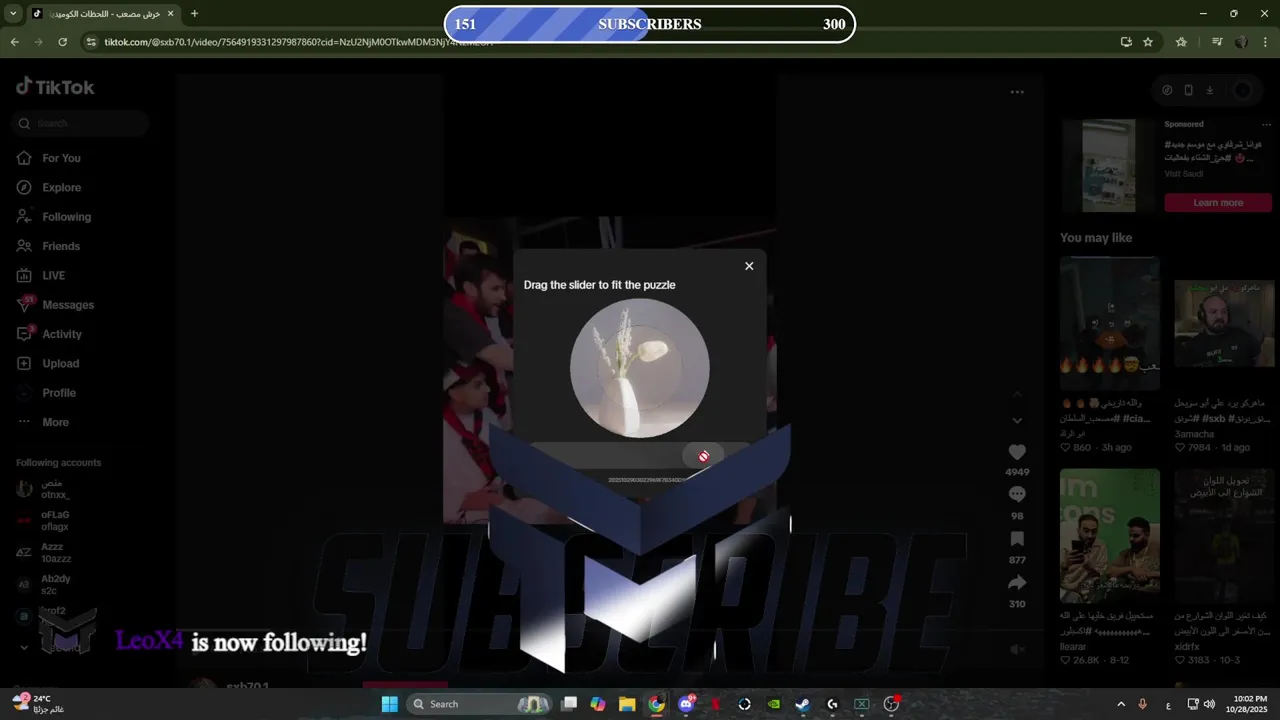Close the puzzle captcha dialog
This screenshot has height=720, width=1280.
(749, 266)
